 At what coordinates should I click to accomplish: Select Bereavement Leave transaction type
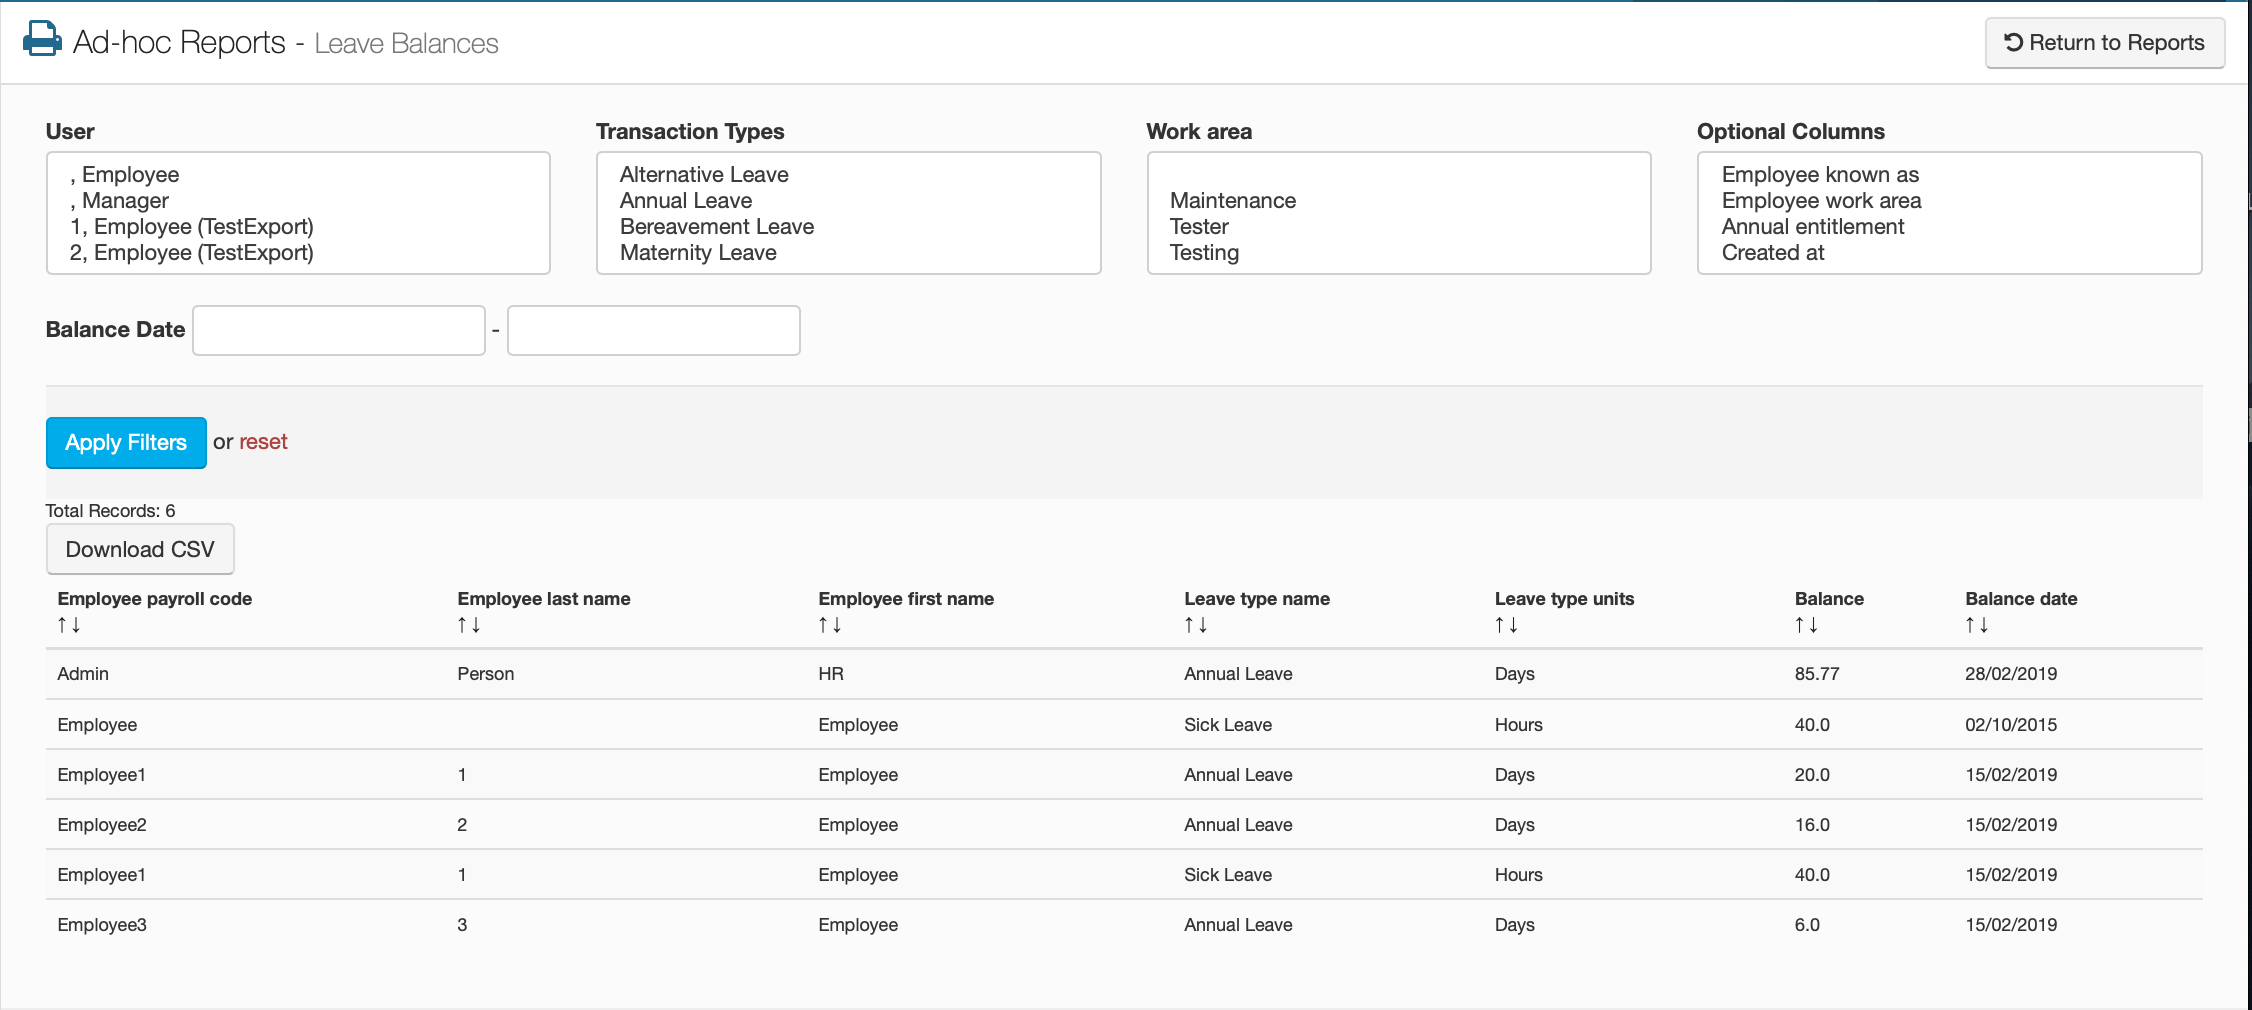tap(716, 227)
